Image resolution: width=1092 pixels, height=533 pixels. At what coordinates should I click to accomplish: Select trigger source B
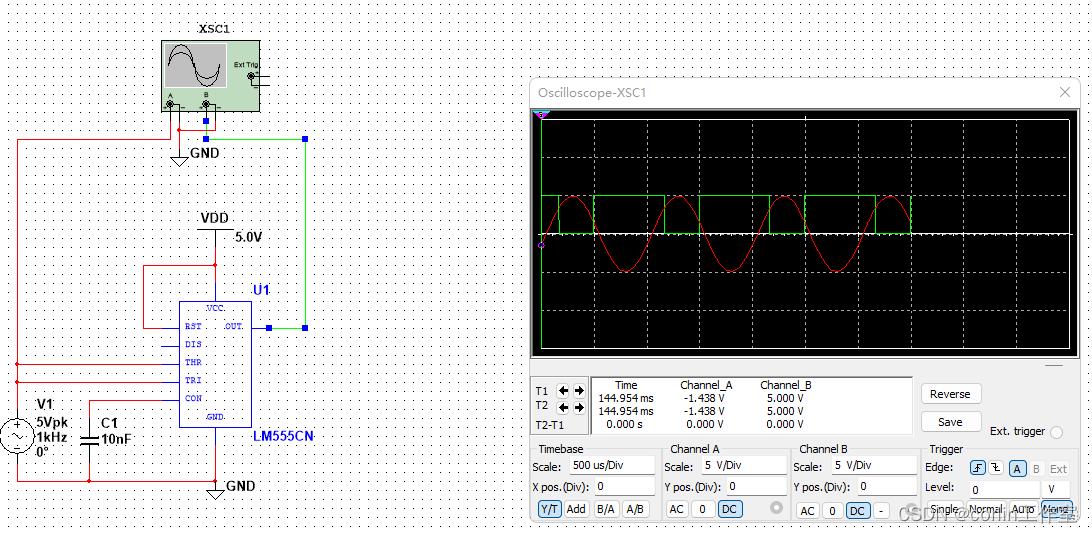1036,469
